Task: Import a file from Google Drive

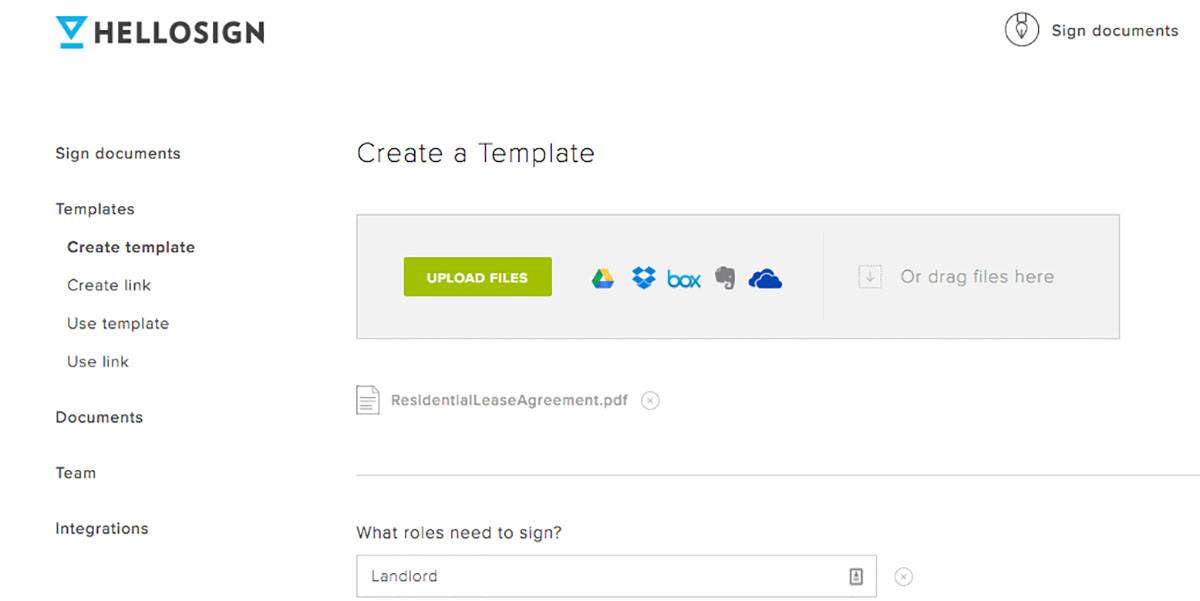Action: coord(604,278)
